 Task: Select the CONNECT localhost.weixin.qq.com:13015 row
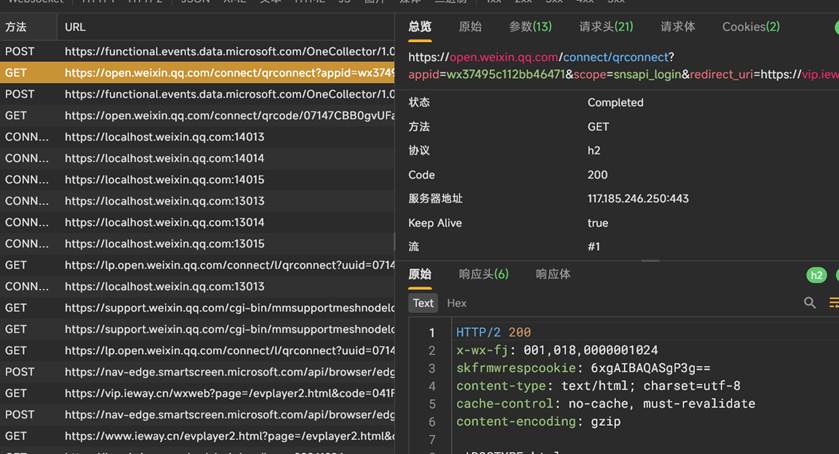click(x=197, y=244)
